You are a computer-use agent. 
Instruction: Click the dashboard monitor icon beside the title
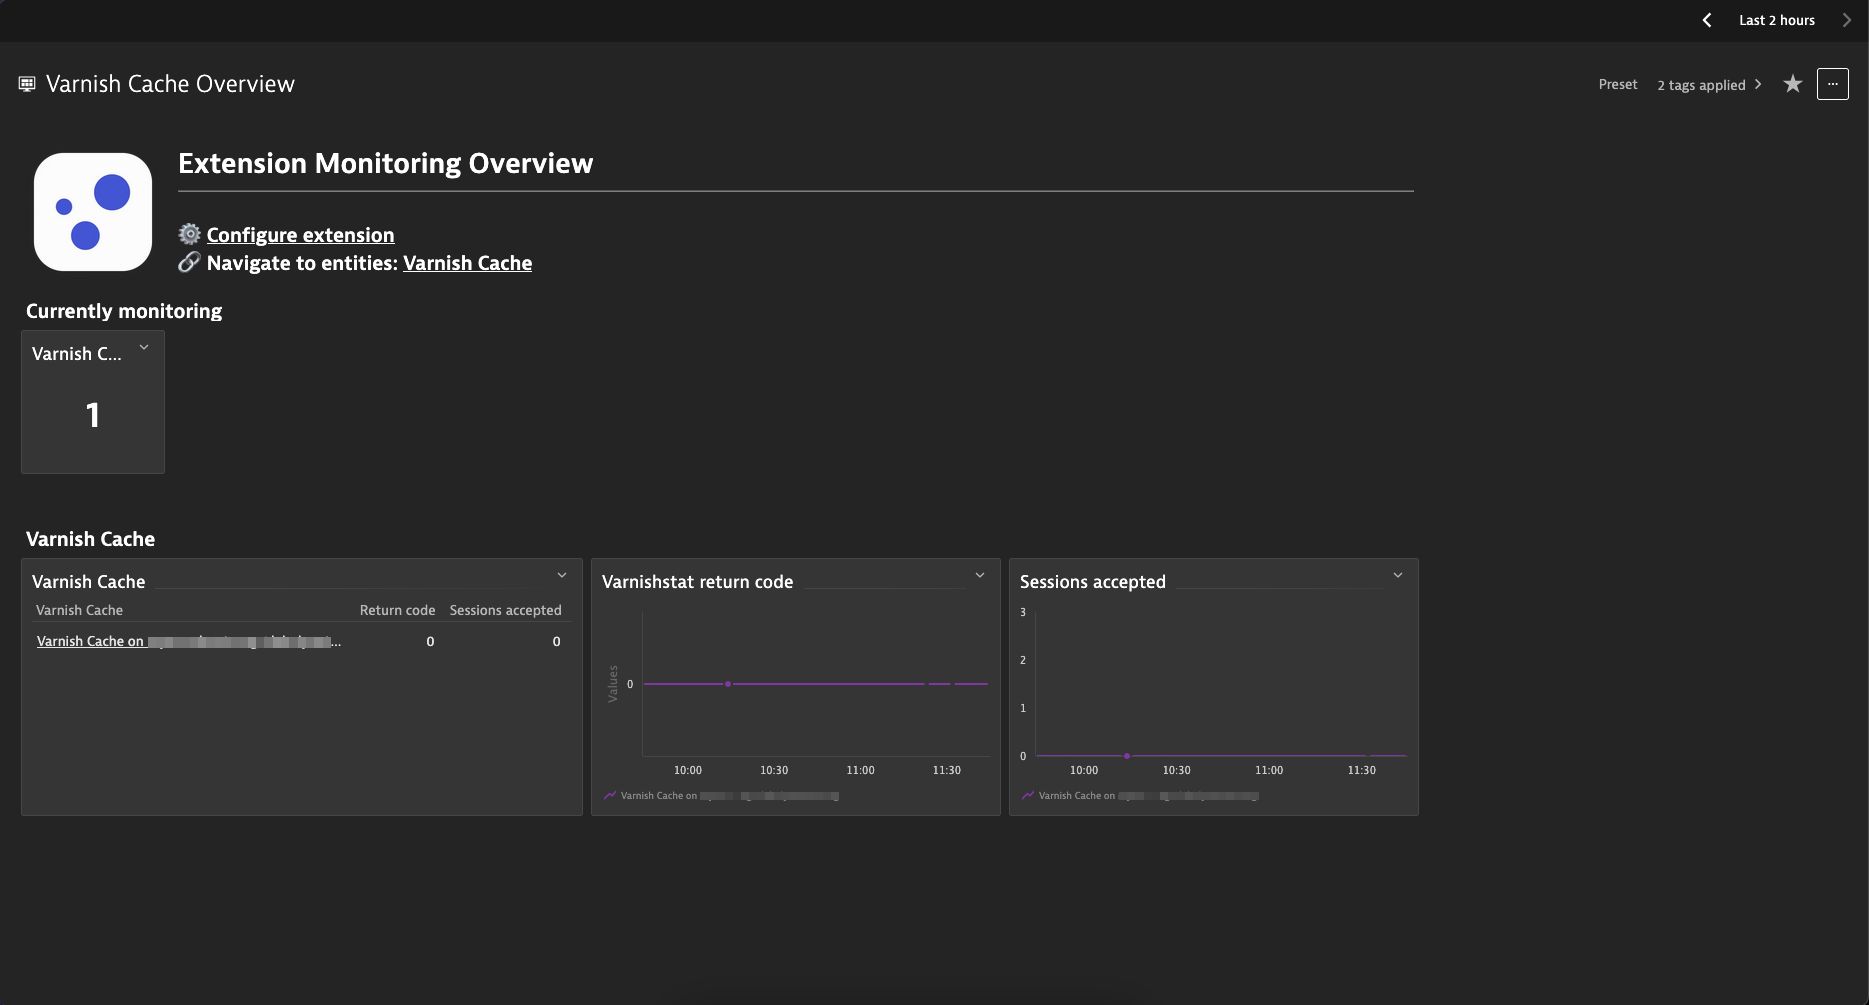point(26,83)
